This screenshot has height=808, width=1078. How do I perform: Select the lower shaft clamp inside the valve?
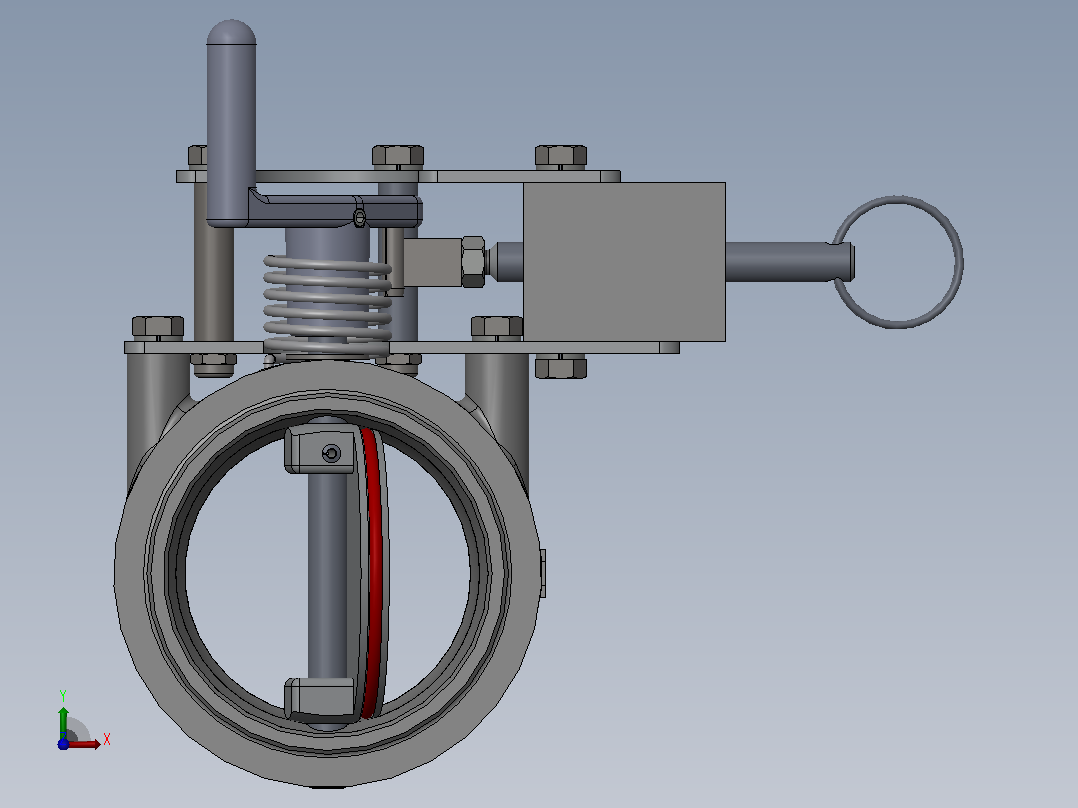(x=320, y=698)
